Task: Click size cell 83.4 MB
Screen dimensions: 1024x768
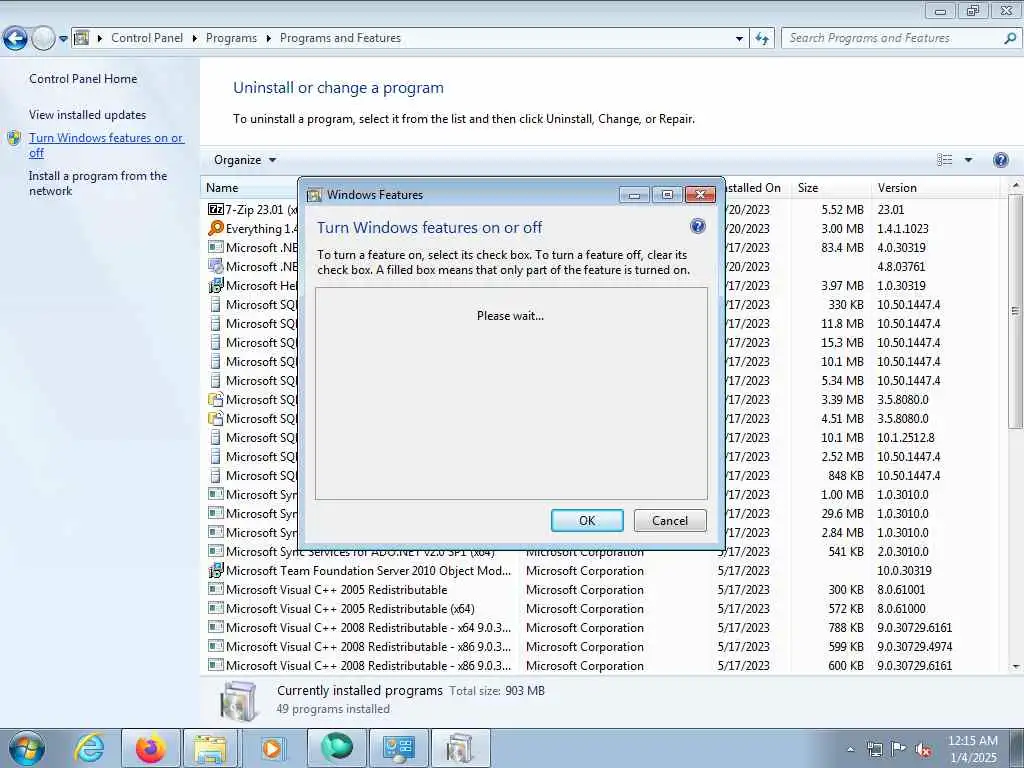Action: pyautogui.click(x=842, y=248)
